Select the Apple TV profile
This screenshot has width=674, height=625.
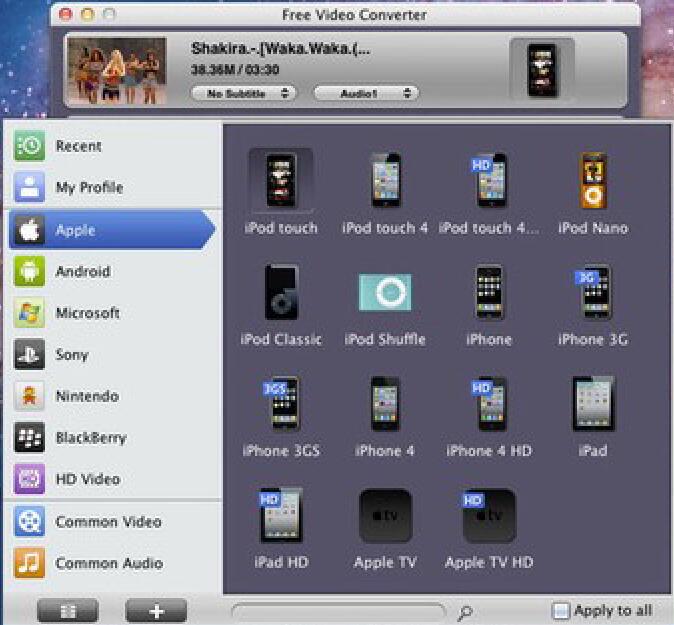click(385, 527)
